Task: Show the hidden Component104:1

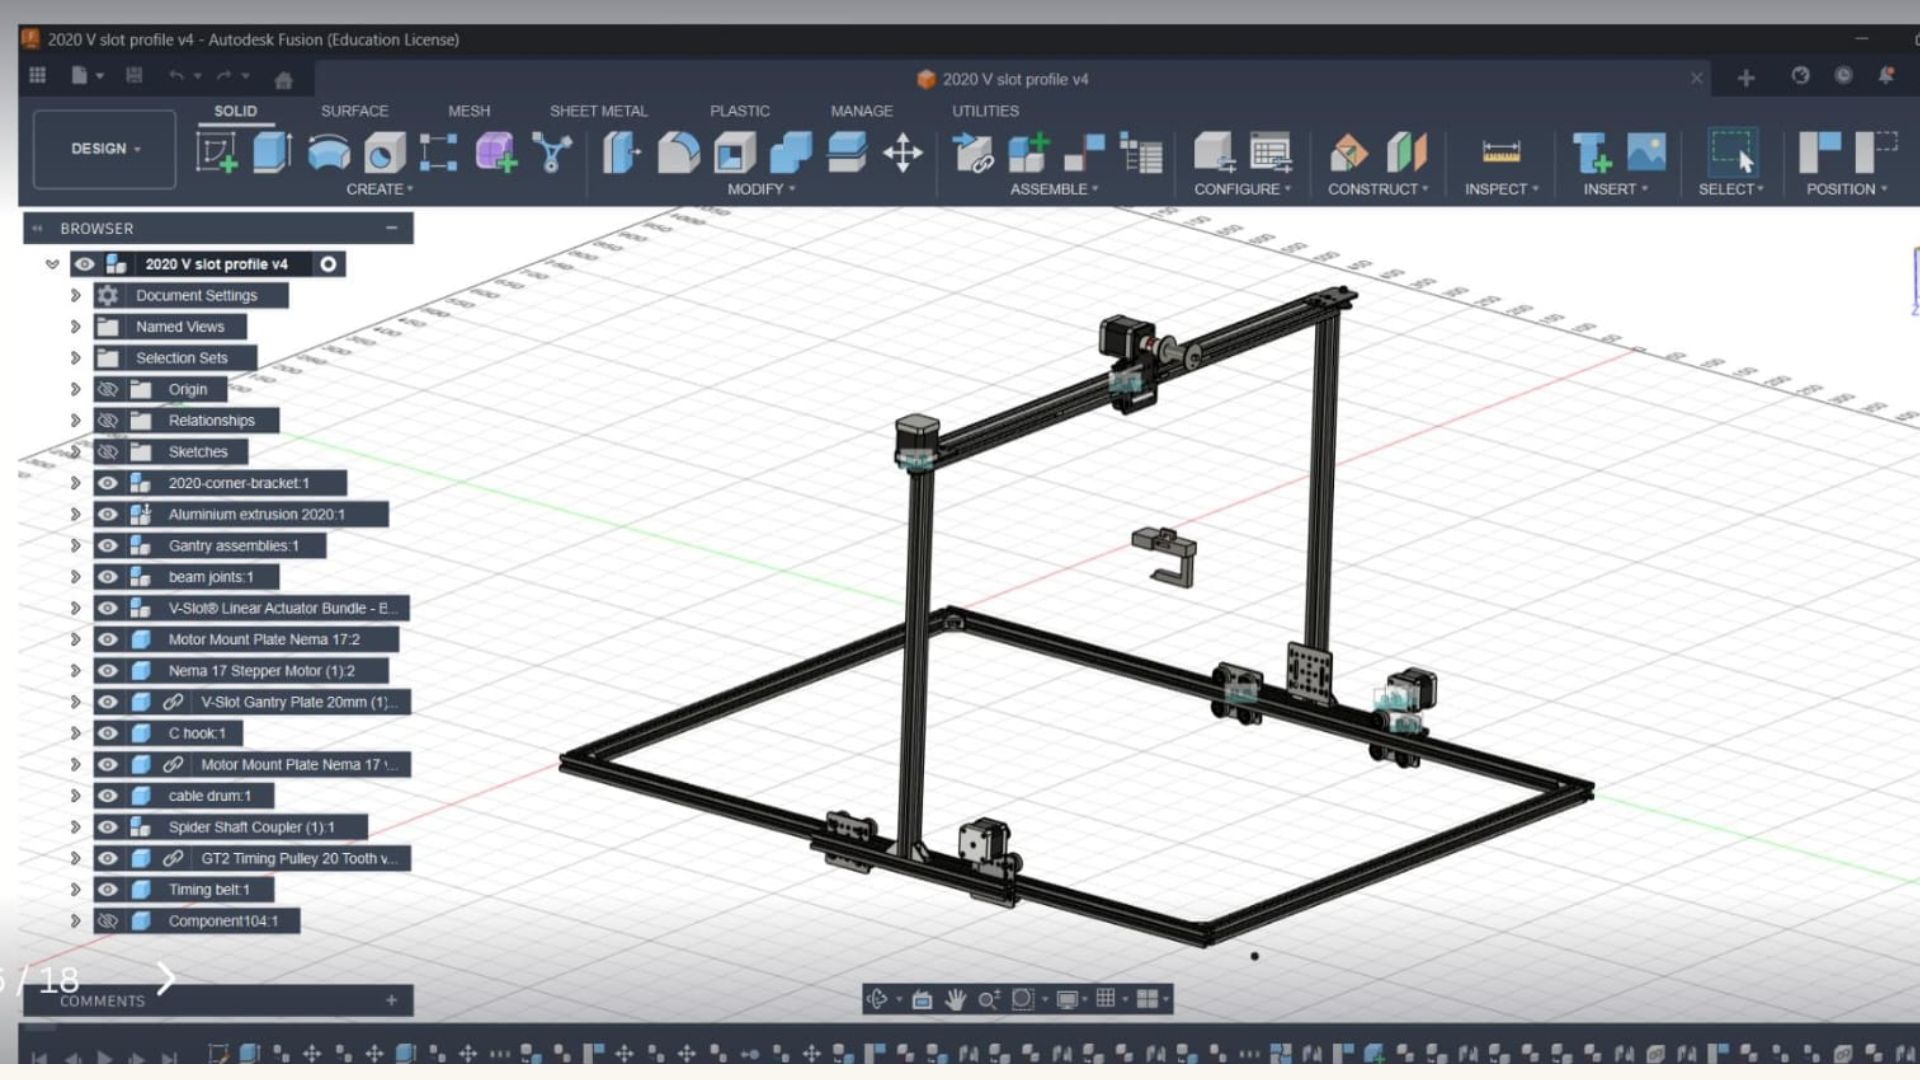Action: coord(108,921)
